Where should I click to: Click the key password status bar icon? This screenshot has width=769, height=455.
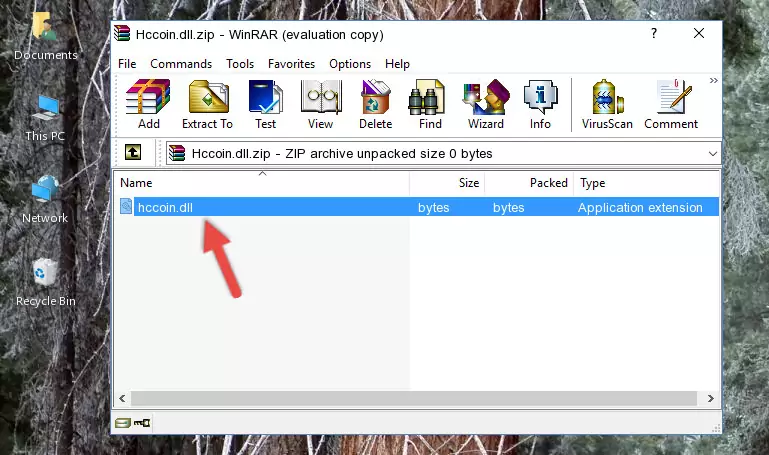tap(142, 423)
